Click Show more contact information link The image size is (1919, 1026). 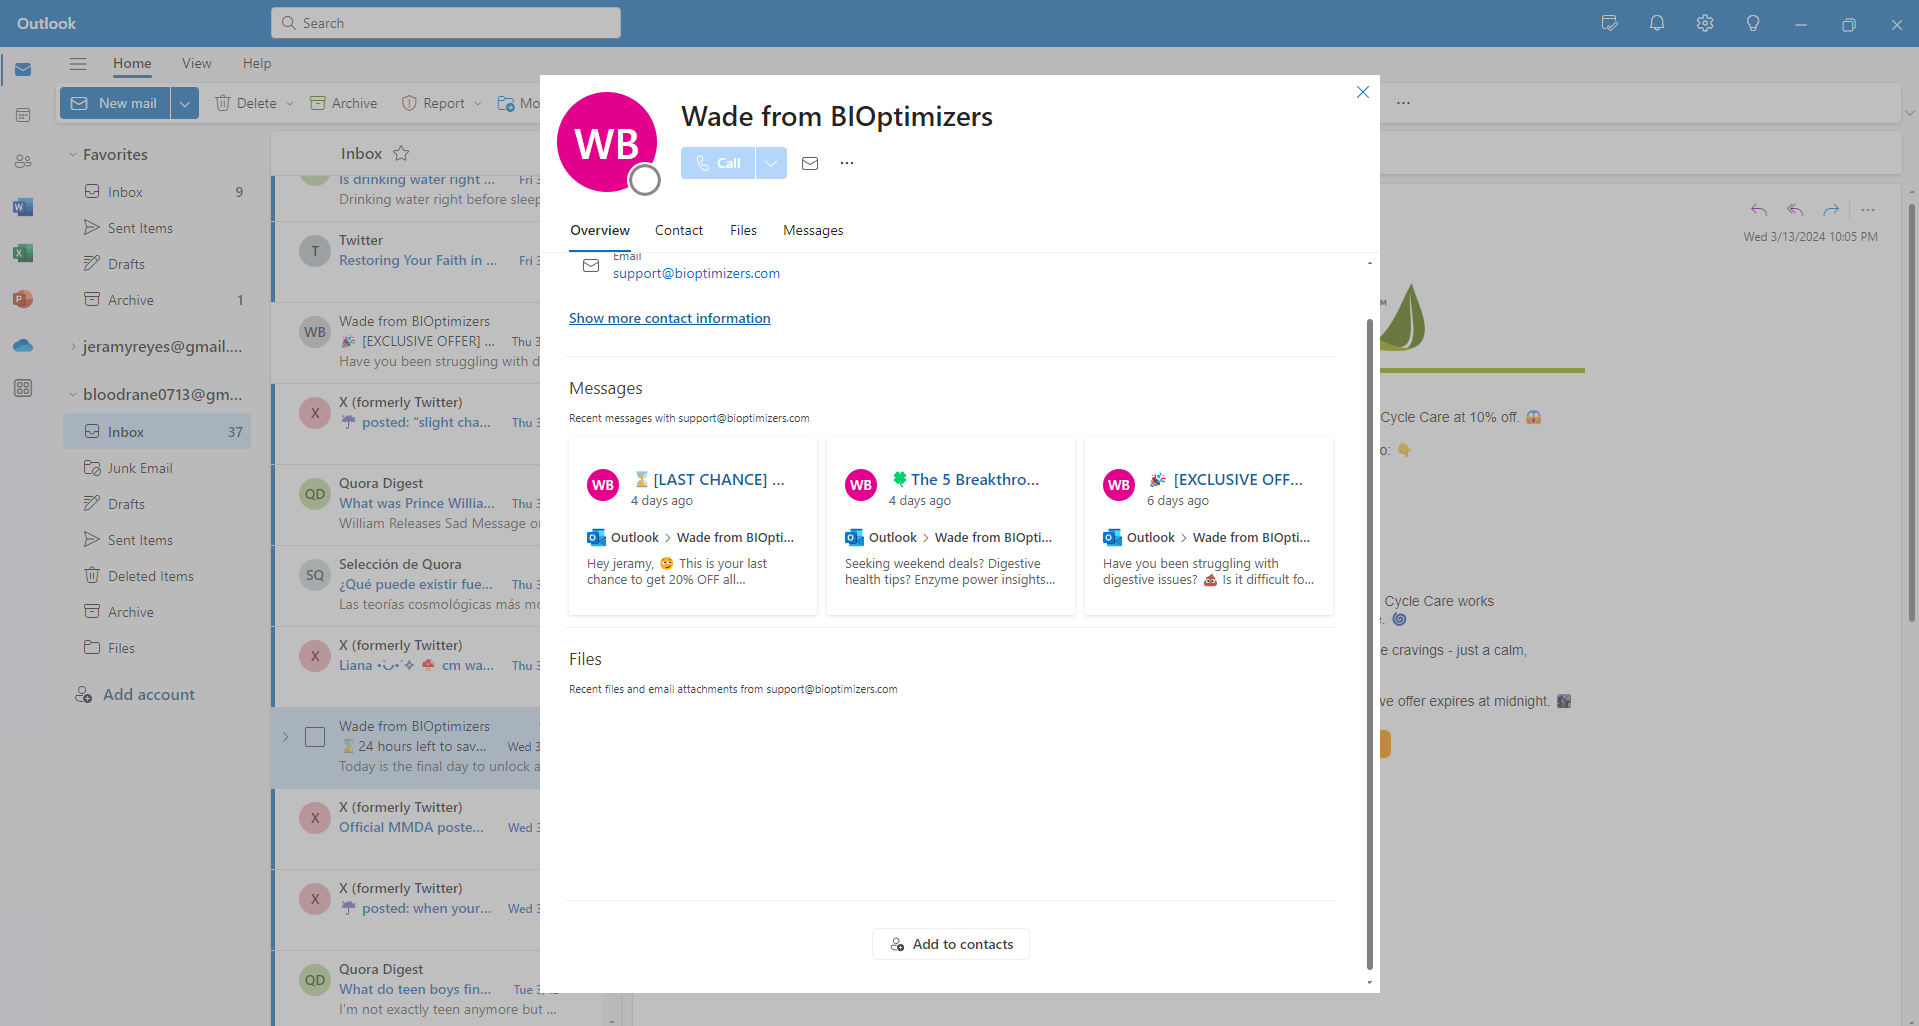click(670, 318)
